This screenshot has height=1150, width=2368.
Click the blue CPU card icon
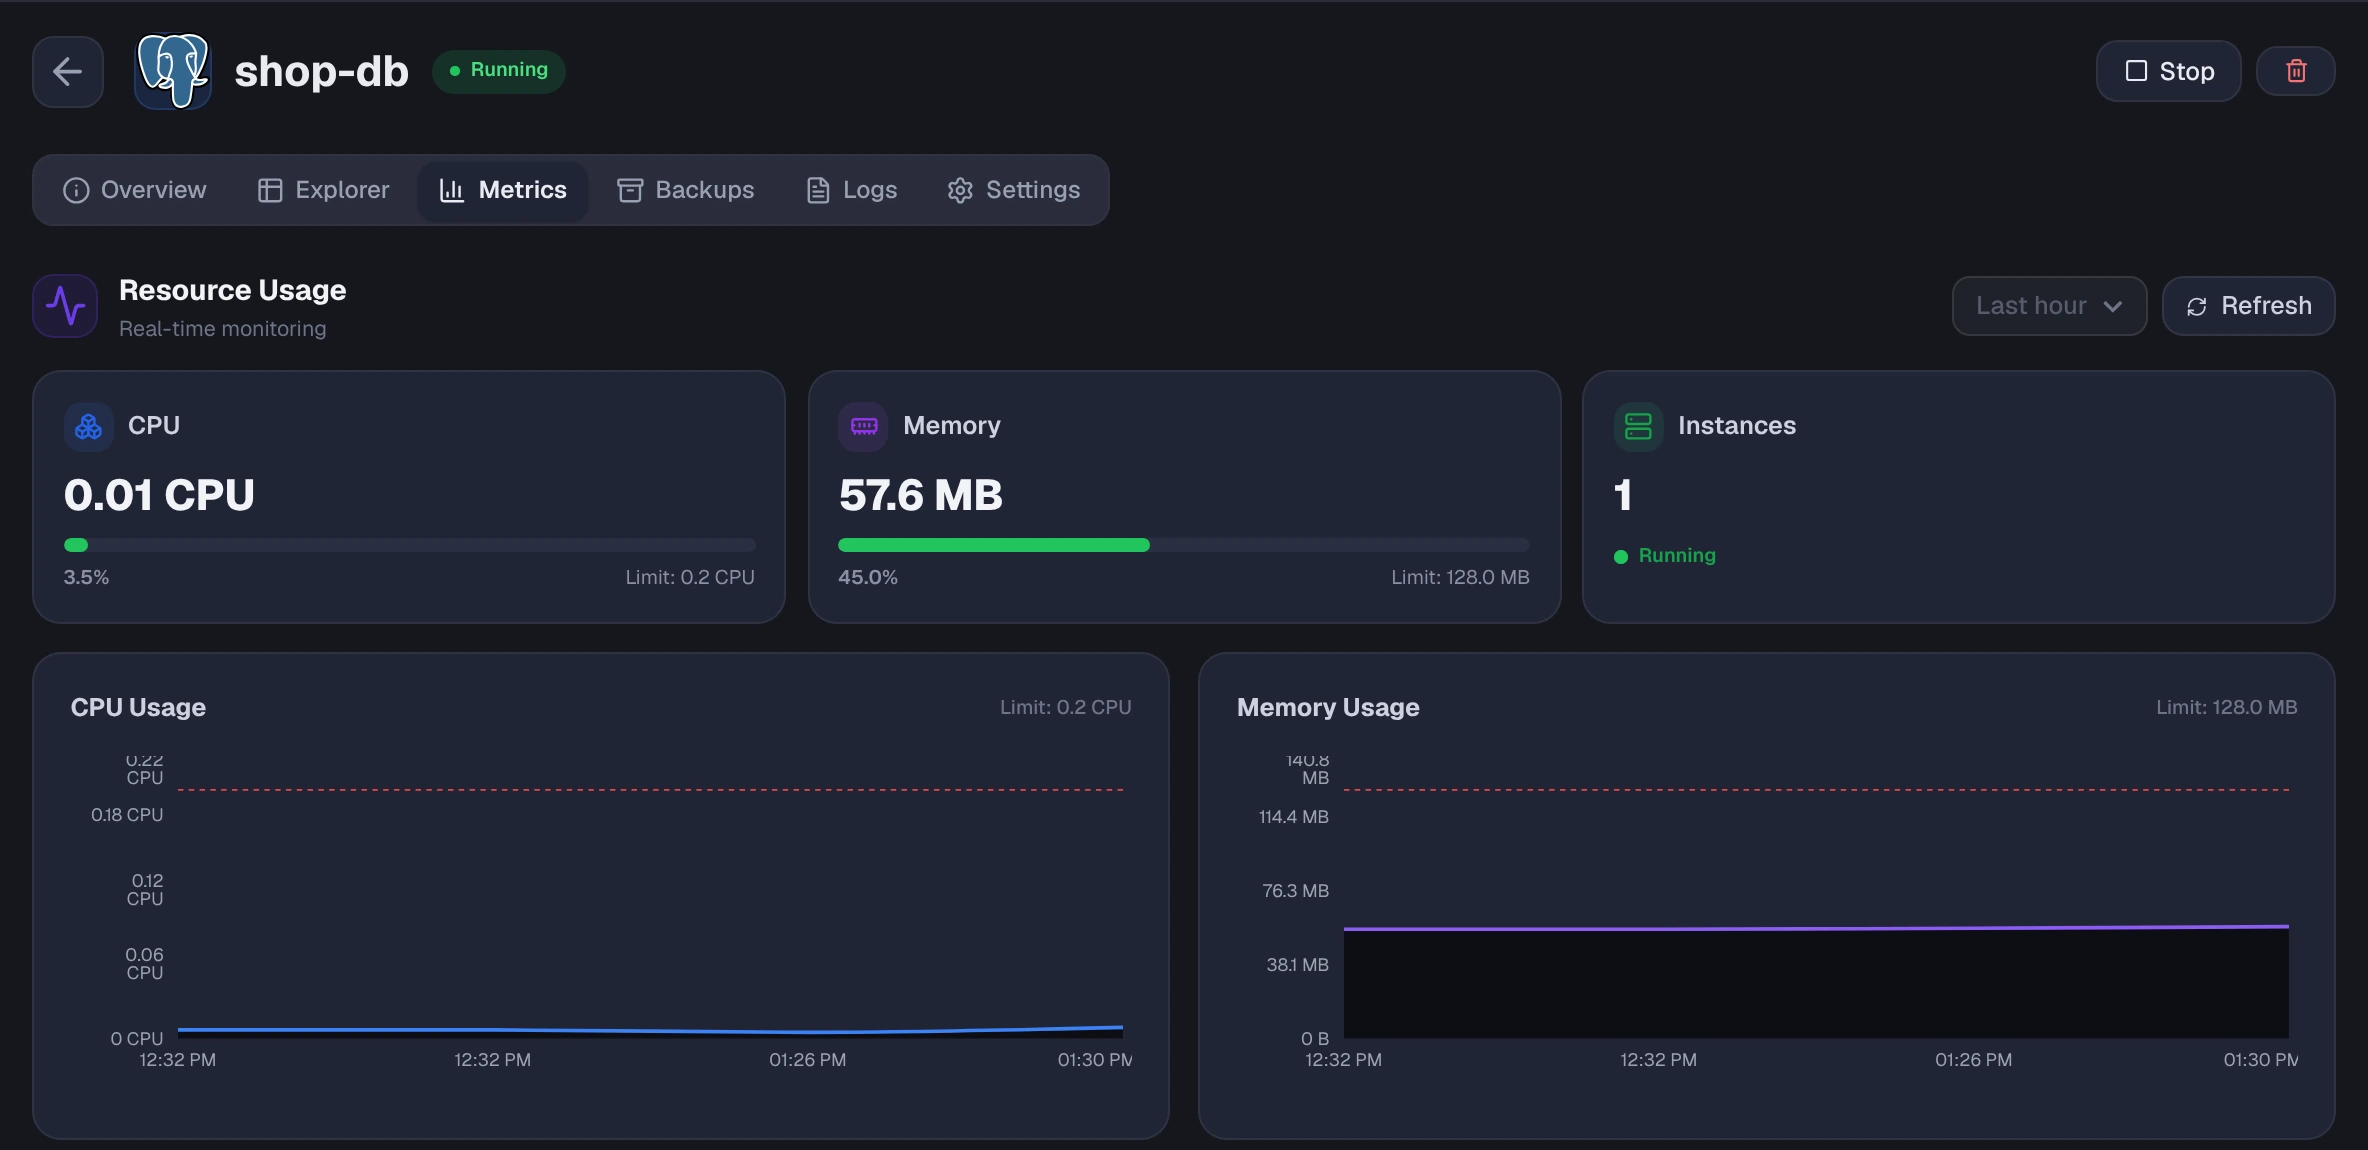coord(88,426)
